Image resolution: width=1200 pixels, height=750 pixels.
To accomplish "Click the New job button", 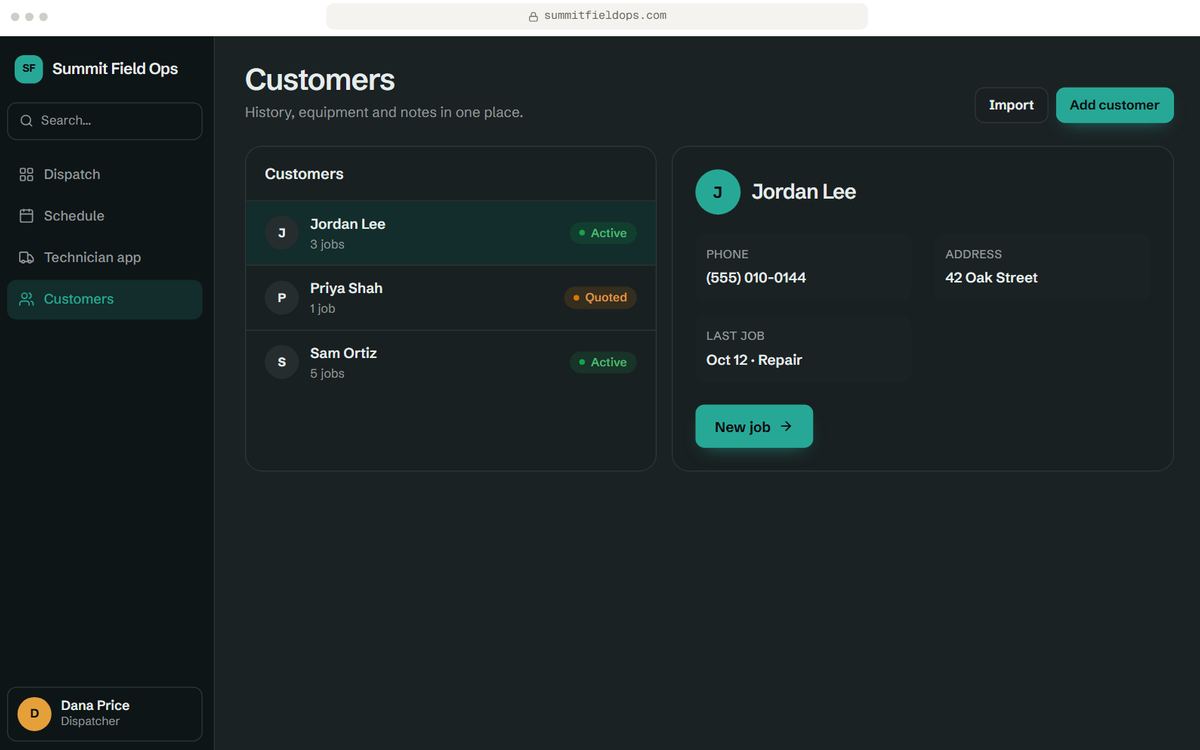I will (x=754, y=426).
